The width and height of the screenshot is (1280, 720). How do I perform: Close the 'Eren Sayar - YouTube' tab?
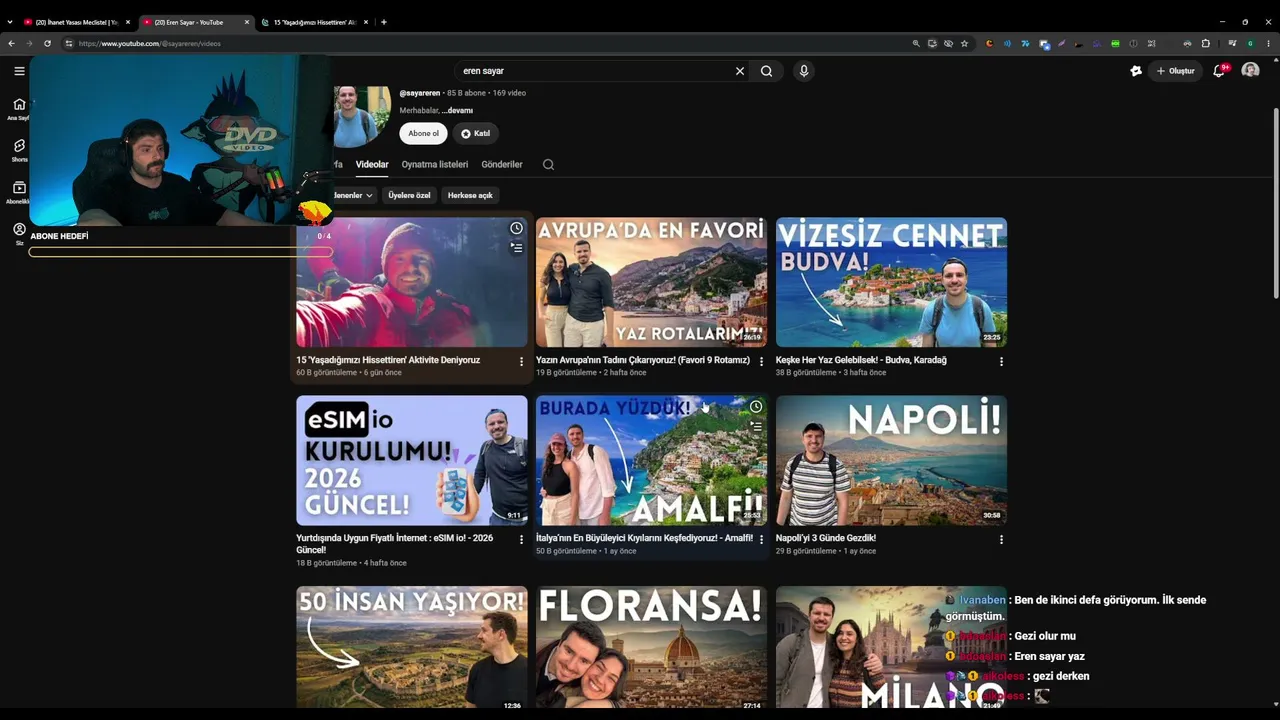click(x=247, y=22)
